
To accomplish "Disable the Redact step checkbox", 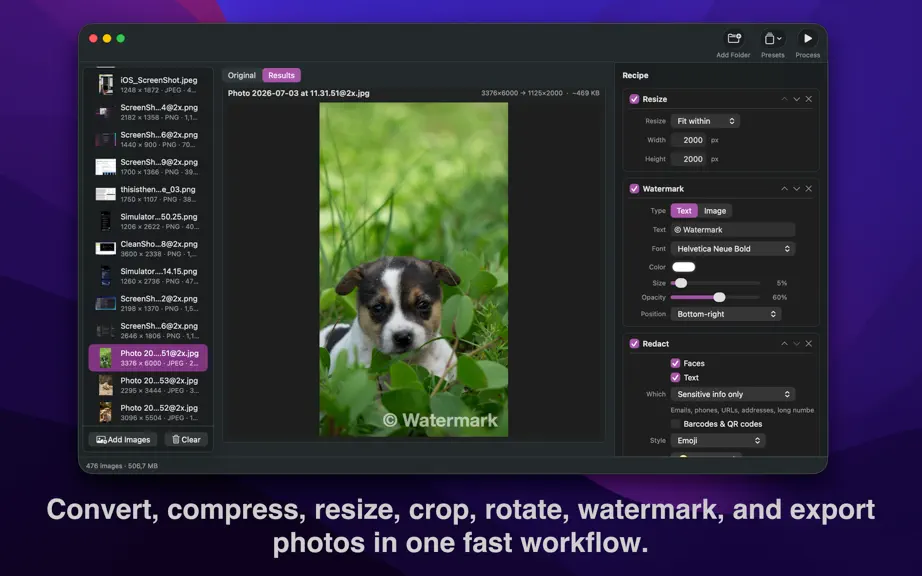I will click(634, 344).
